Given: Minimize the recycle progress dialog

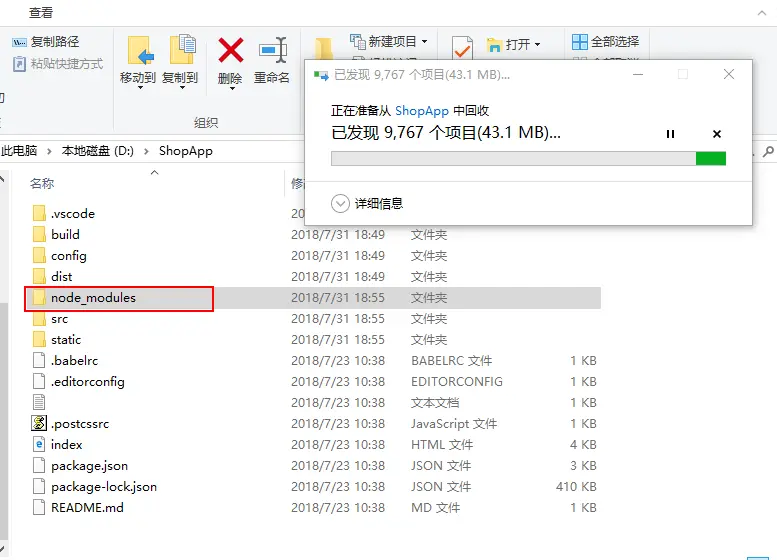Looking at the screenshot, I should (638, 74).
